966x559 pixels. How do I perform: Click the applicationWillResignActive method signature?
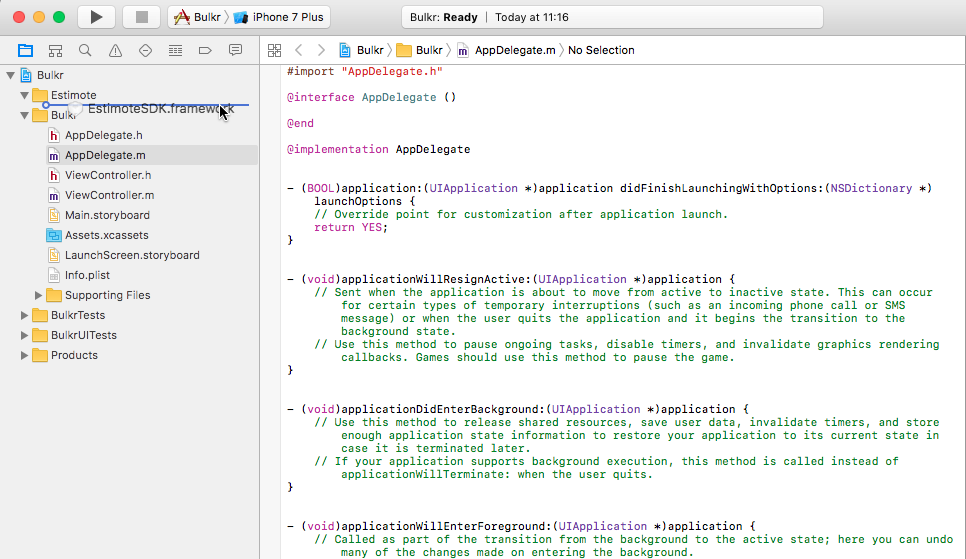[511, 279]
